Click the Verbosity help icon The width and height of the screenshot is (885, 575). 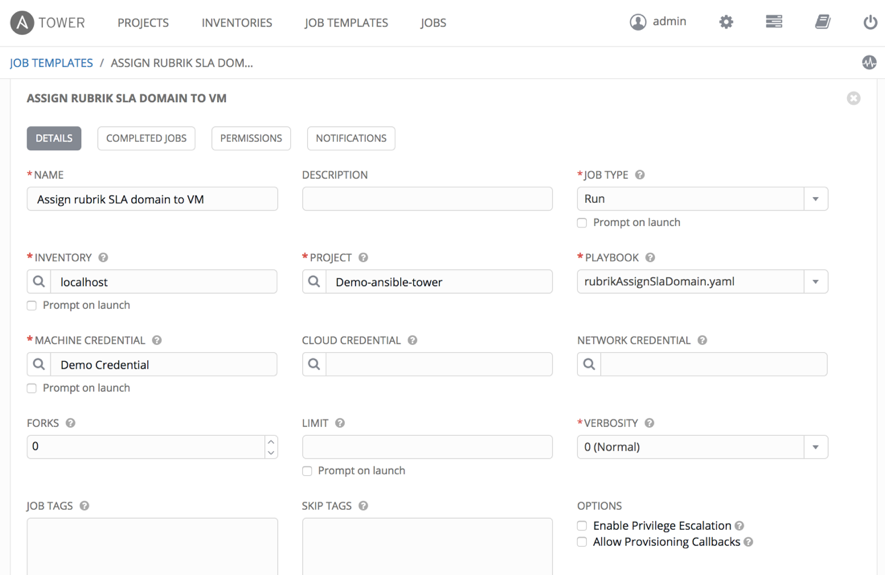pos(649,423)
